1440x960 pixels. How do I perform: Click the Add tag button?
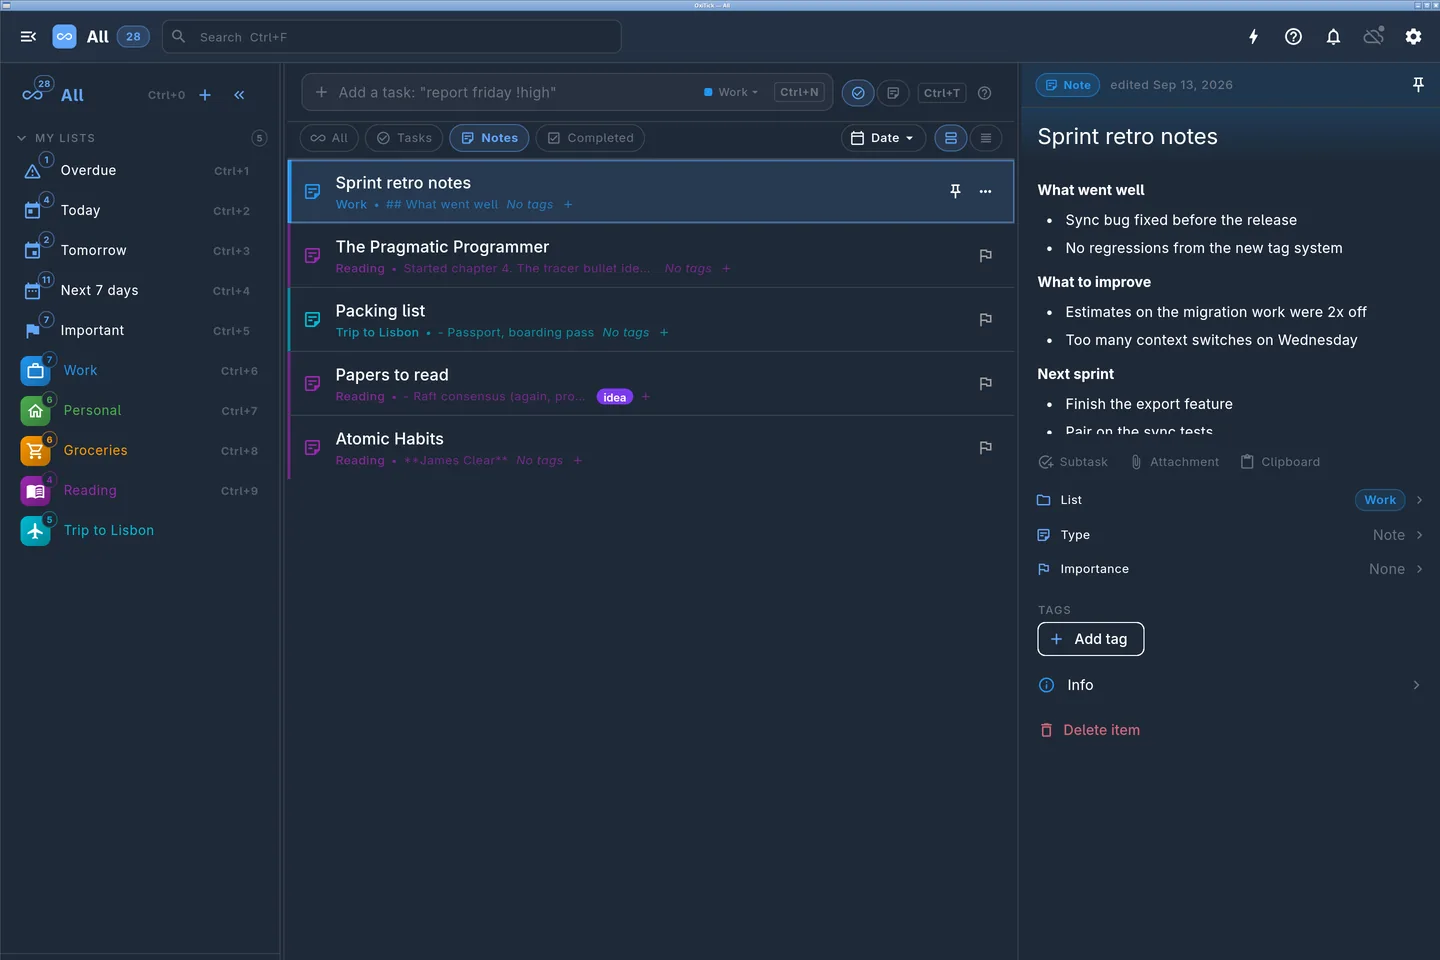point(1090,639)
